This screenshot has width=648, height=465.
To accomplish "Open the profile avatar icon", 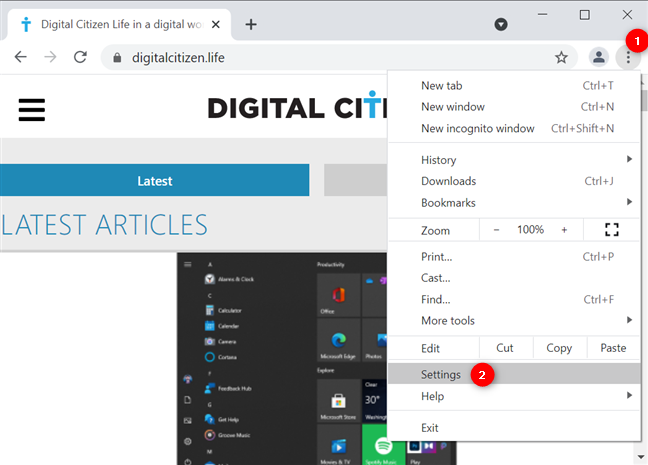I will [598, 57].
